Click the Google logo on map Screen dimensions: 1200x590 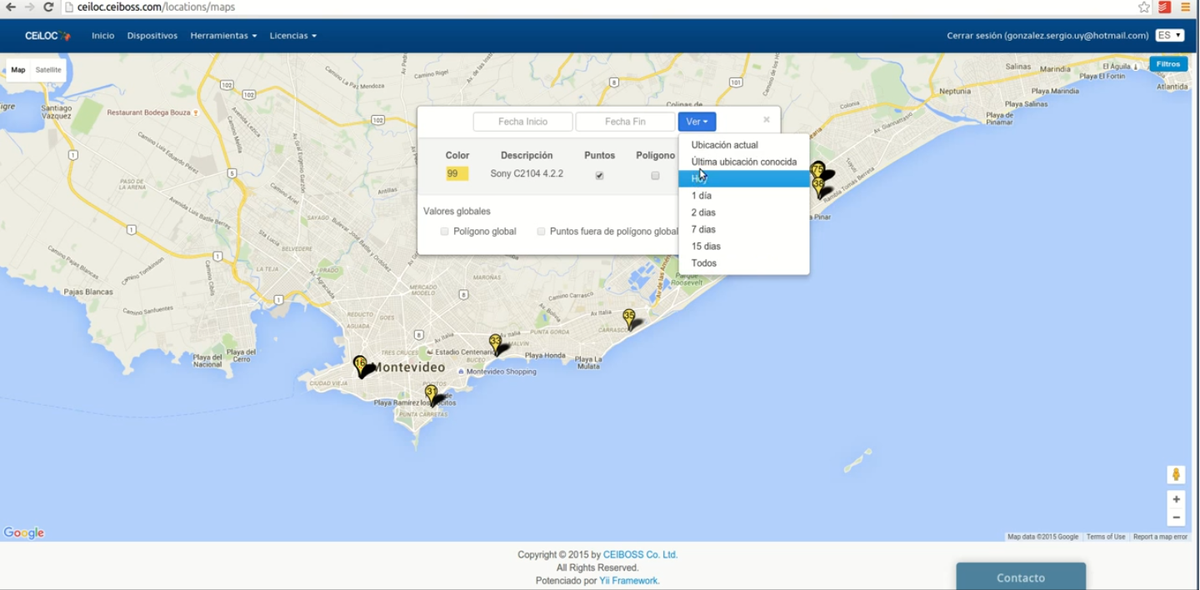pos(24,533)
